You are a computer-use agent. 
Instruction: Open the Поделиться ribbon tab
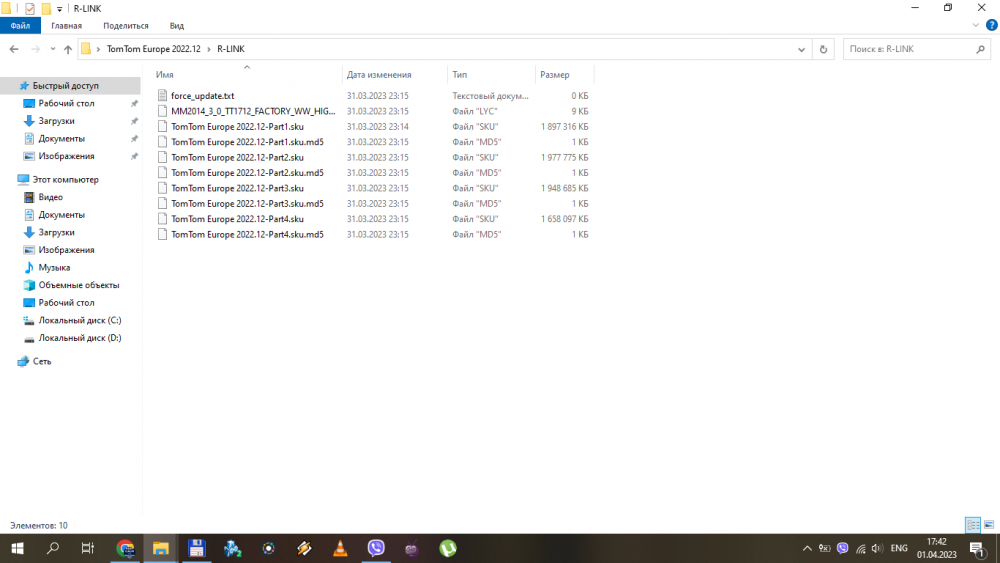[x=126, y=26]
